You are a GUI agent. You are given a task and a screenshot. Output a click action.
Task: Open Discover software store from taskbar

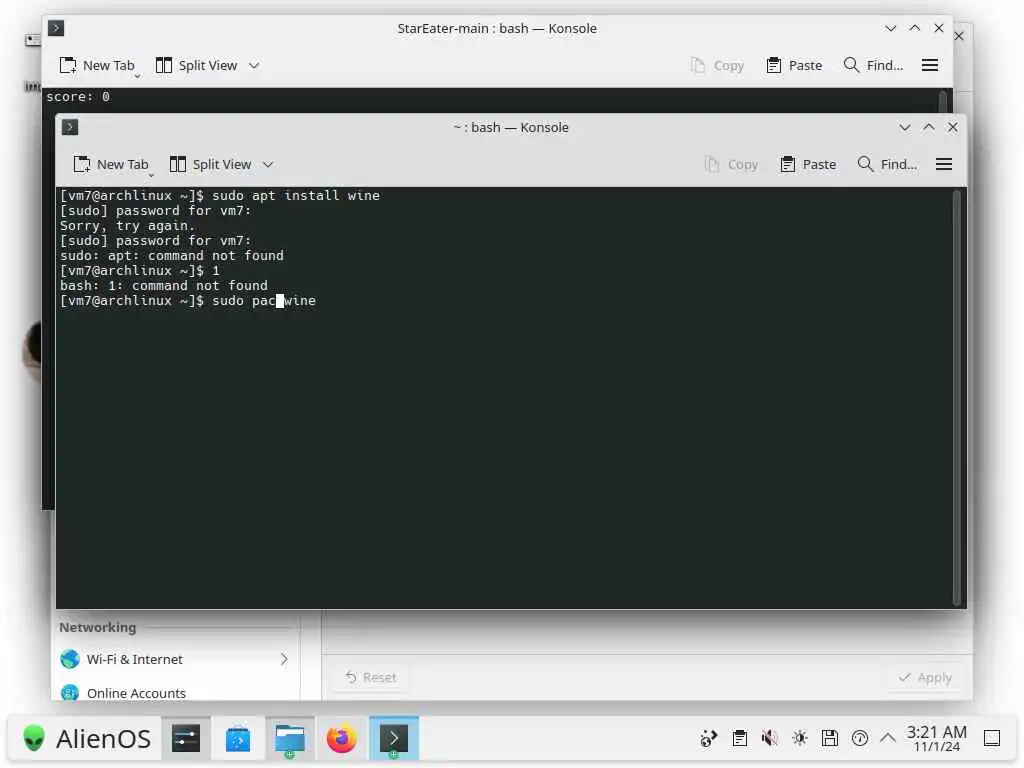click(238, 739)
